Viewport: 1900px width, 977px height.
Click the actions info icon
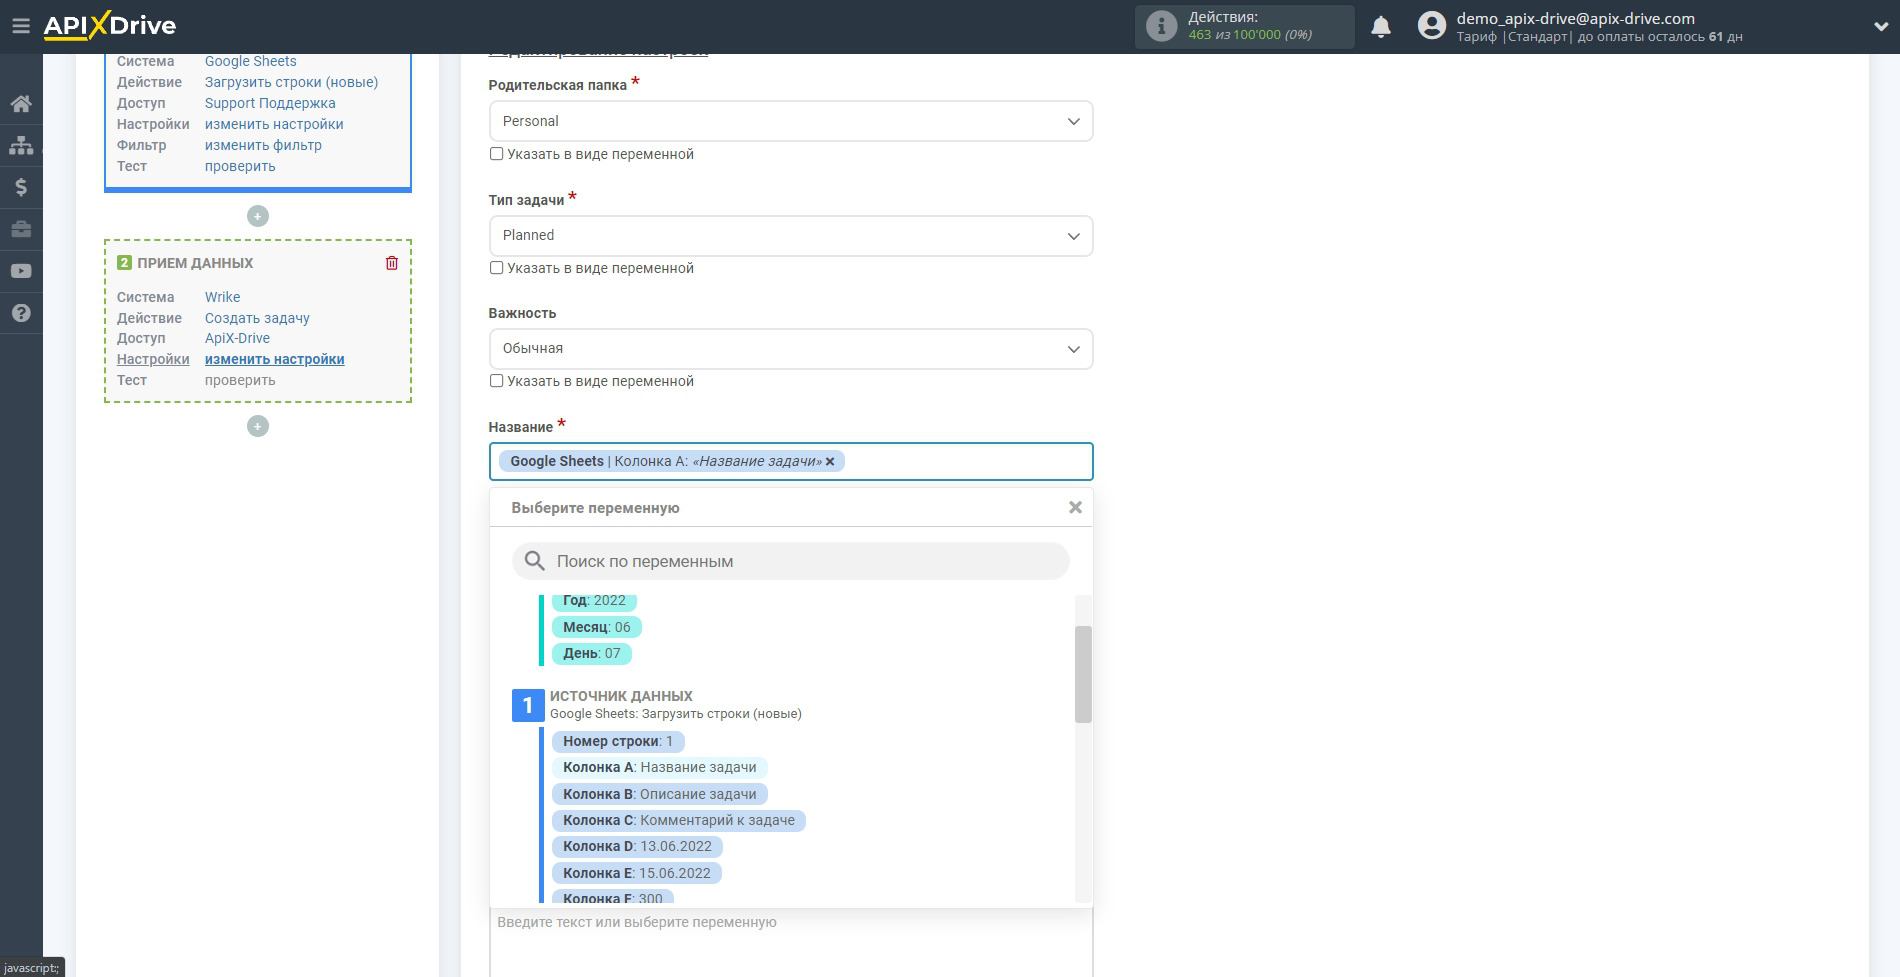1161,26
